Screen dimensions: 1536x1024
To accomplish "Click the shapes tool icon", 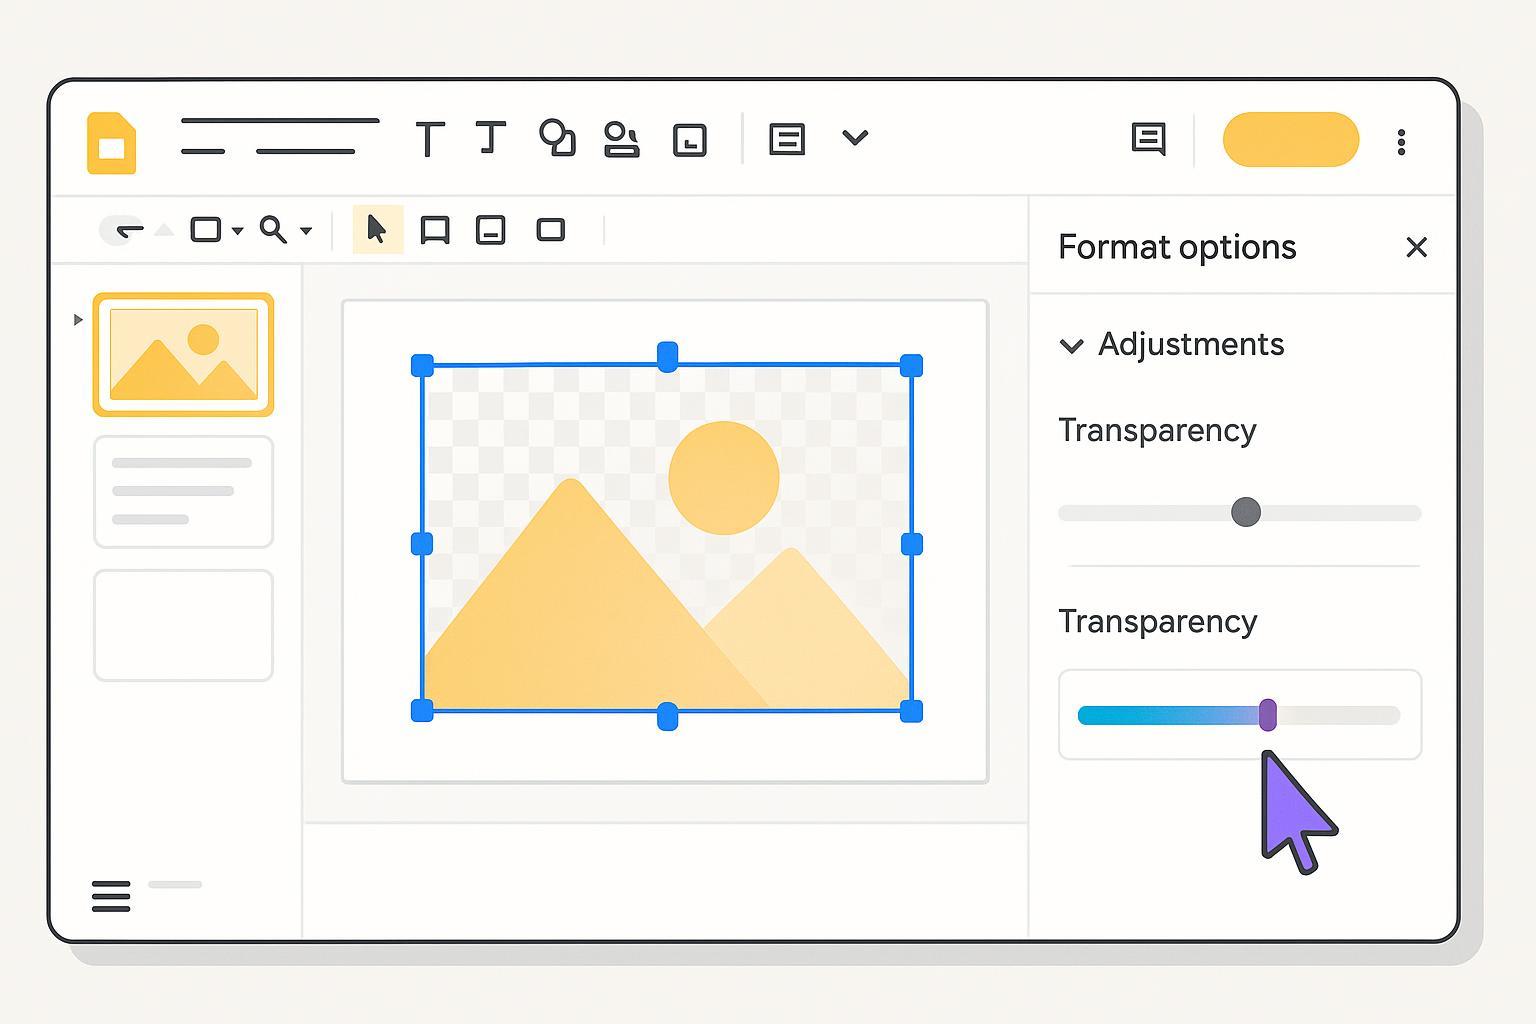I will click(x=557, y=138).
